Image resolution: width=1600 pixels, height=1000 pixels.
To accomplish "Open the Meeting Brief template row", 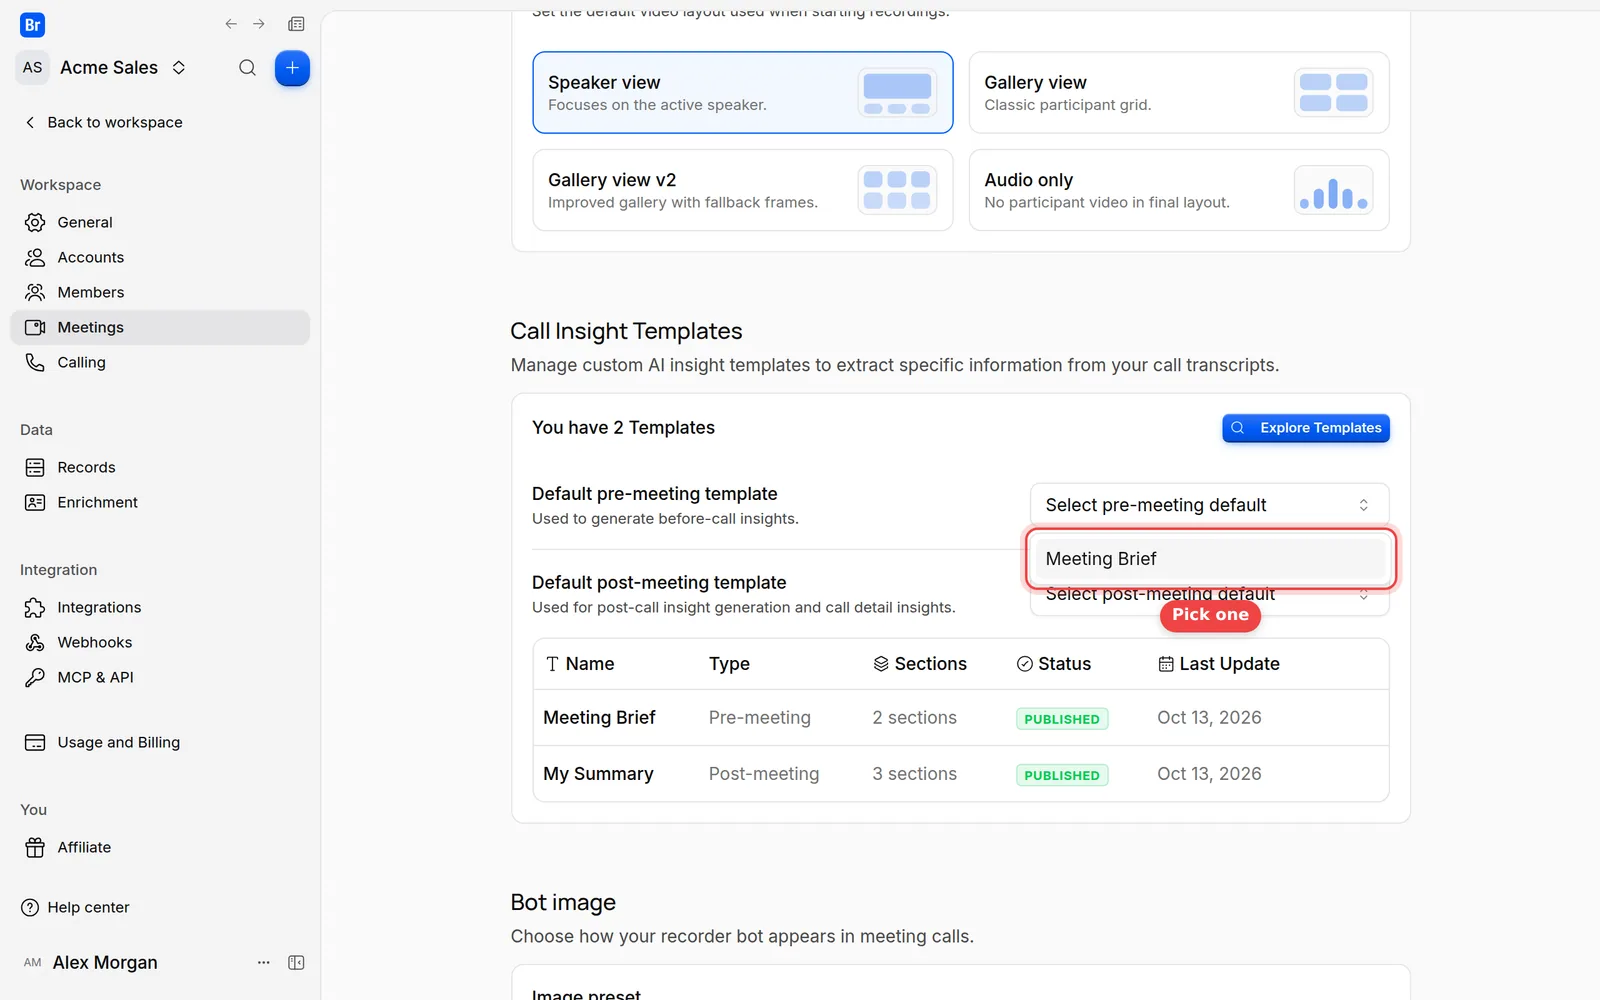I will pos(961,718).
